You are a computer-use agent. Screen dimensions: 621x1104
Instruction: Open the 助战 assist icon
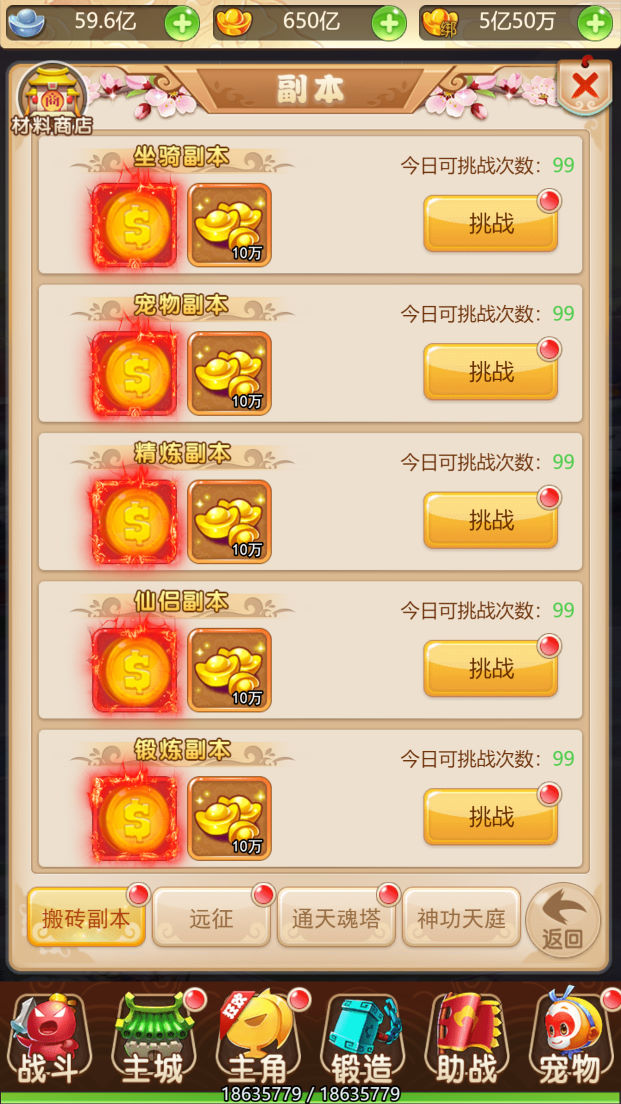467,1040
